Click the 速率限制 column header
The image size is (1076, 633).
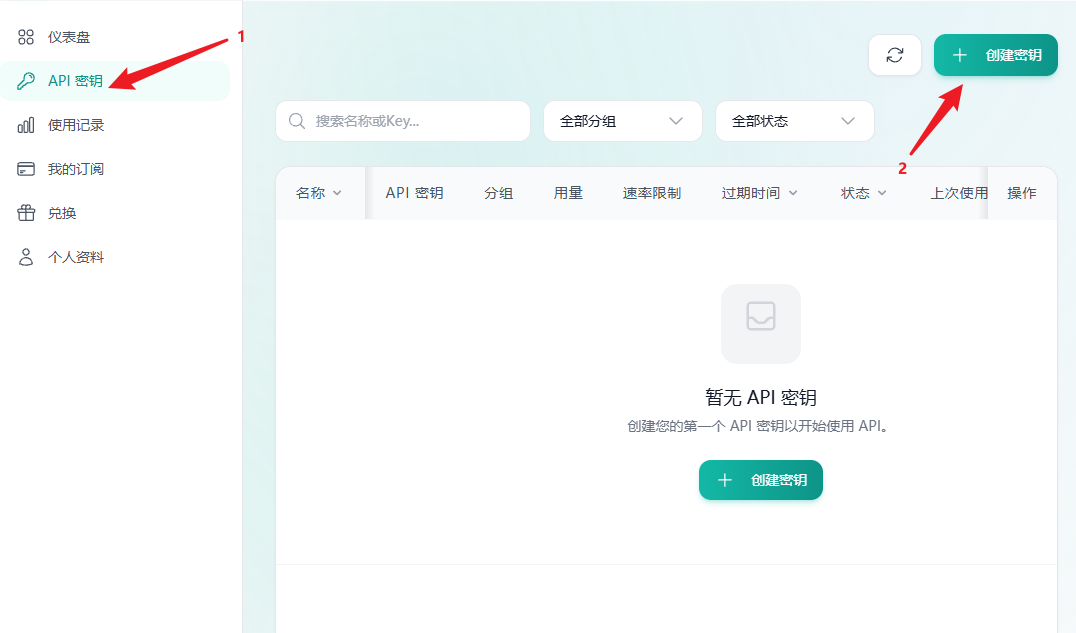click(651, 193)
